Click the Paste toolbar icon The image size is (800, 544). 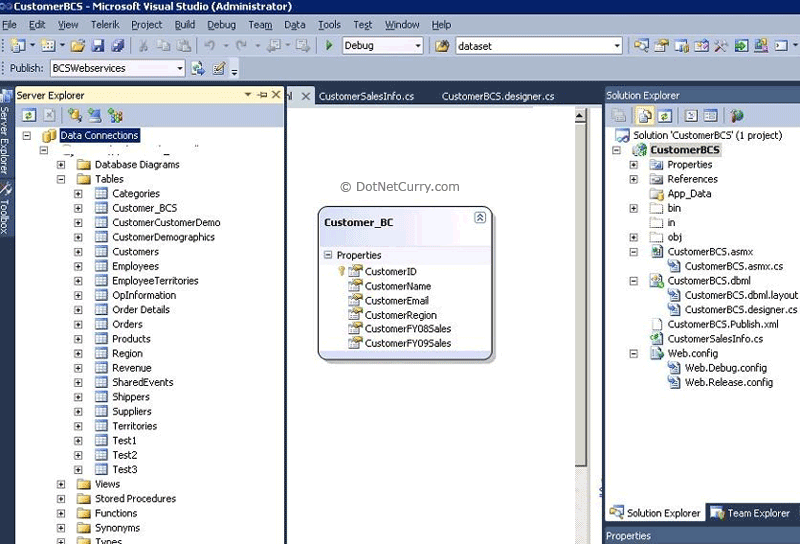184,46
